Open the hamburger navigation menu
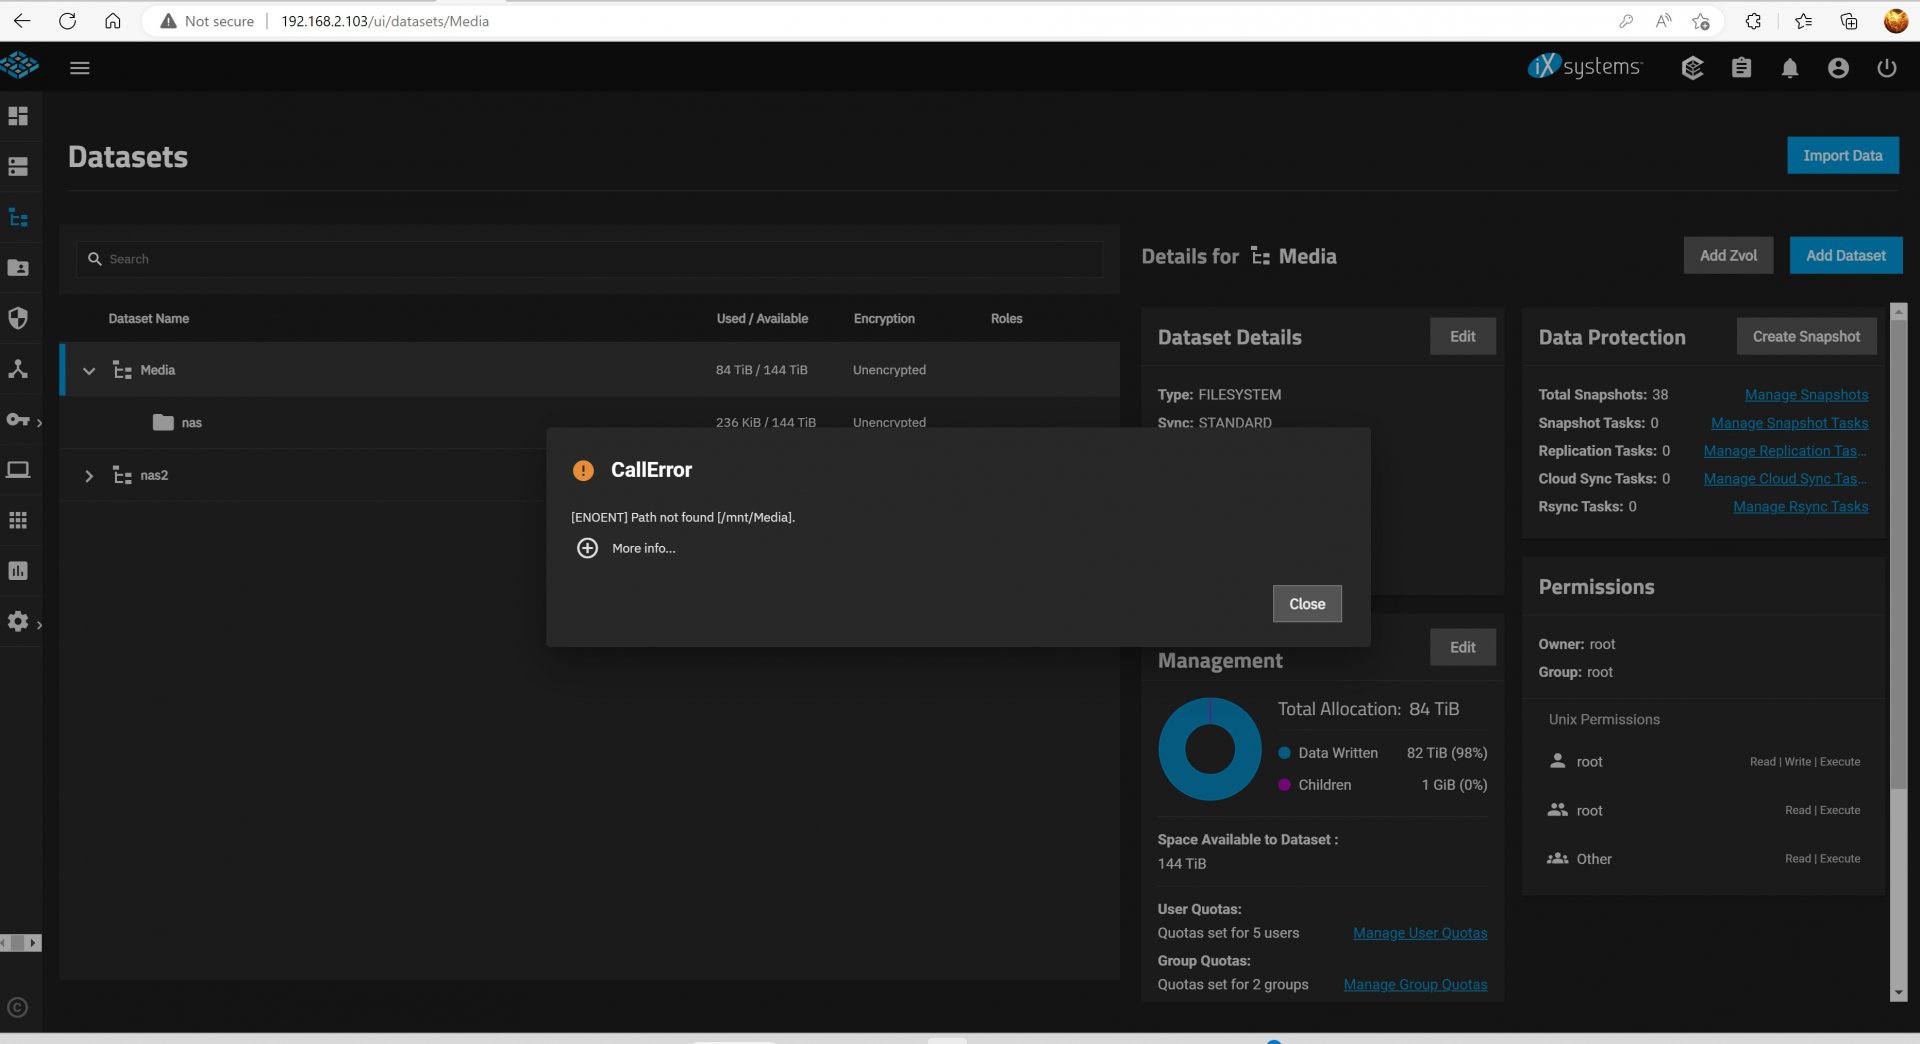 (x=80, y=68)
